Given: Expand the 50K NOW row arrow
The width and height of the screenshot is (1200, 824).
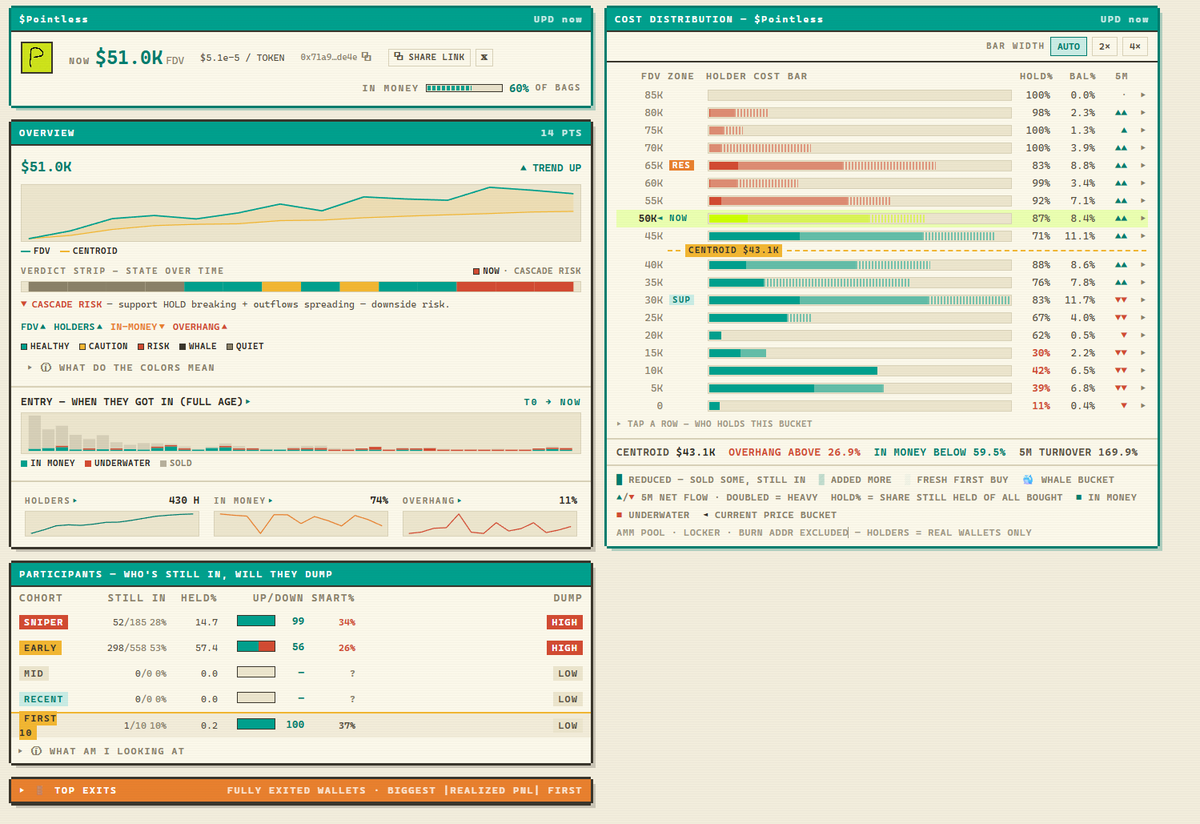Looking at the screenshot, I should [x=1143, y=218].
